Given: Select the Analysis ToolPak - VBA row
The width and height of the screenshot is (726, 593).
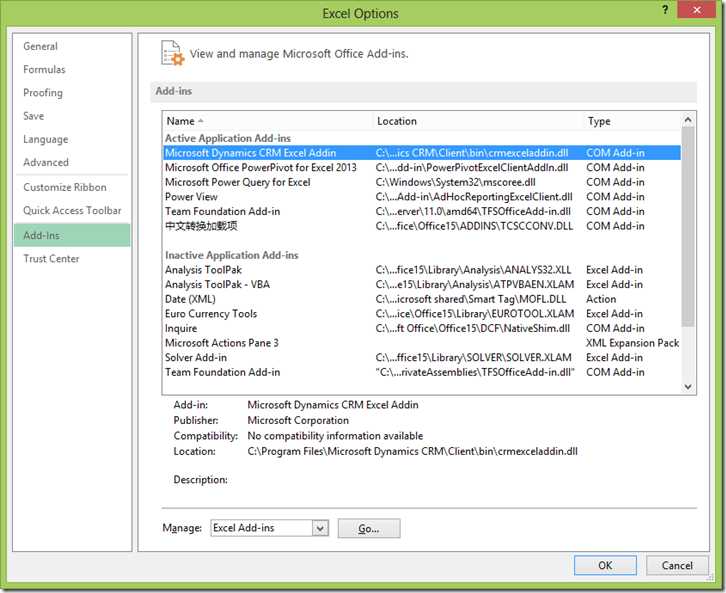Looking at the screenshot, I should [422, 284].
